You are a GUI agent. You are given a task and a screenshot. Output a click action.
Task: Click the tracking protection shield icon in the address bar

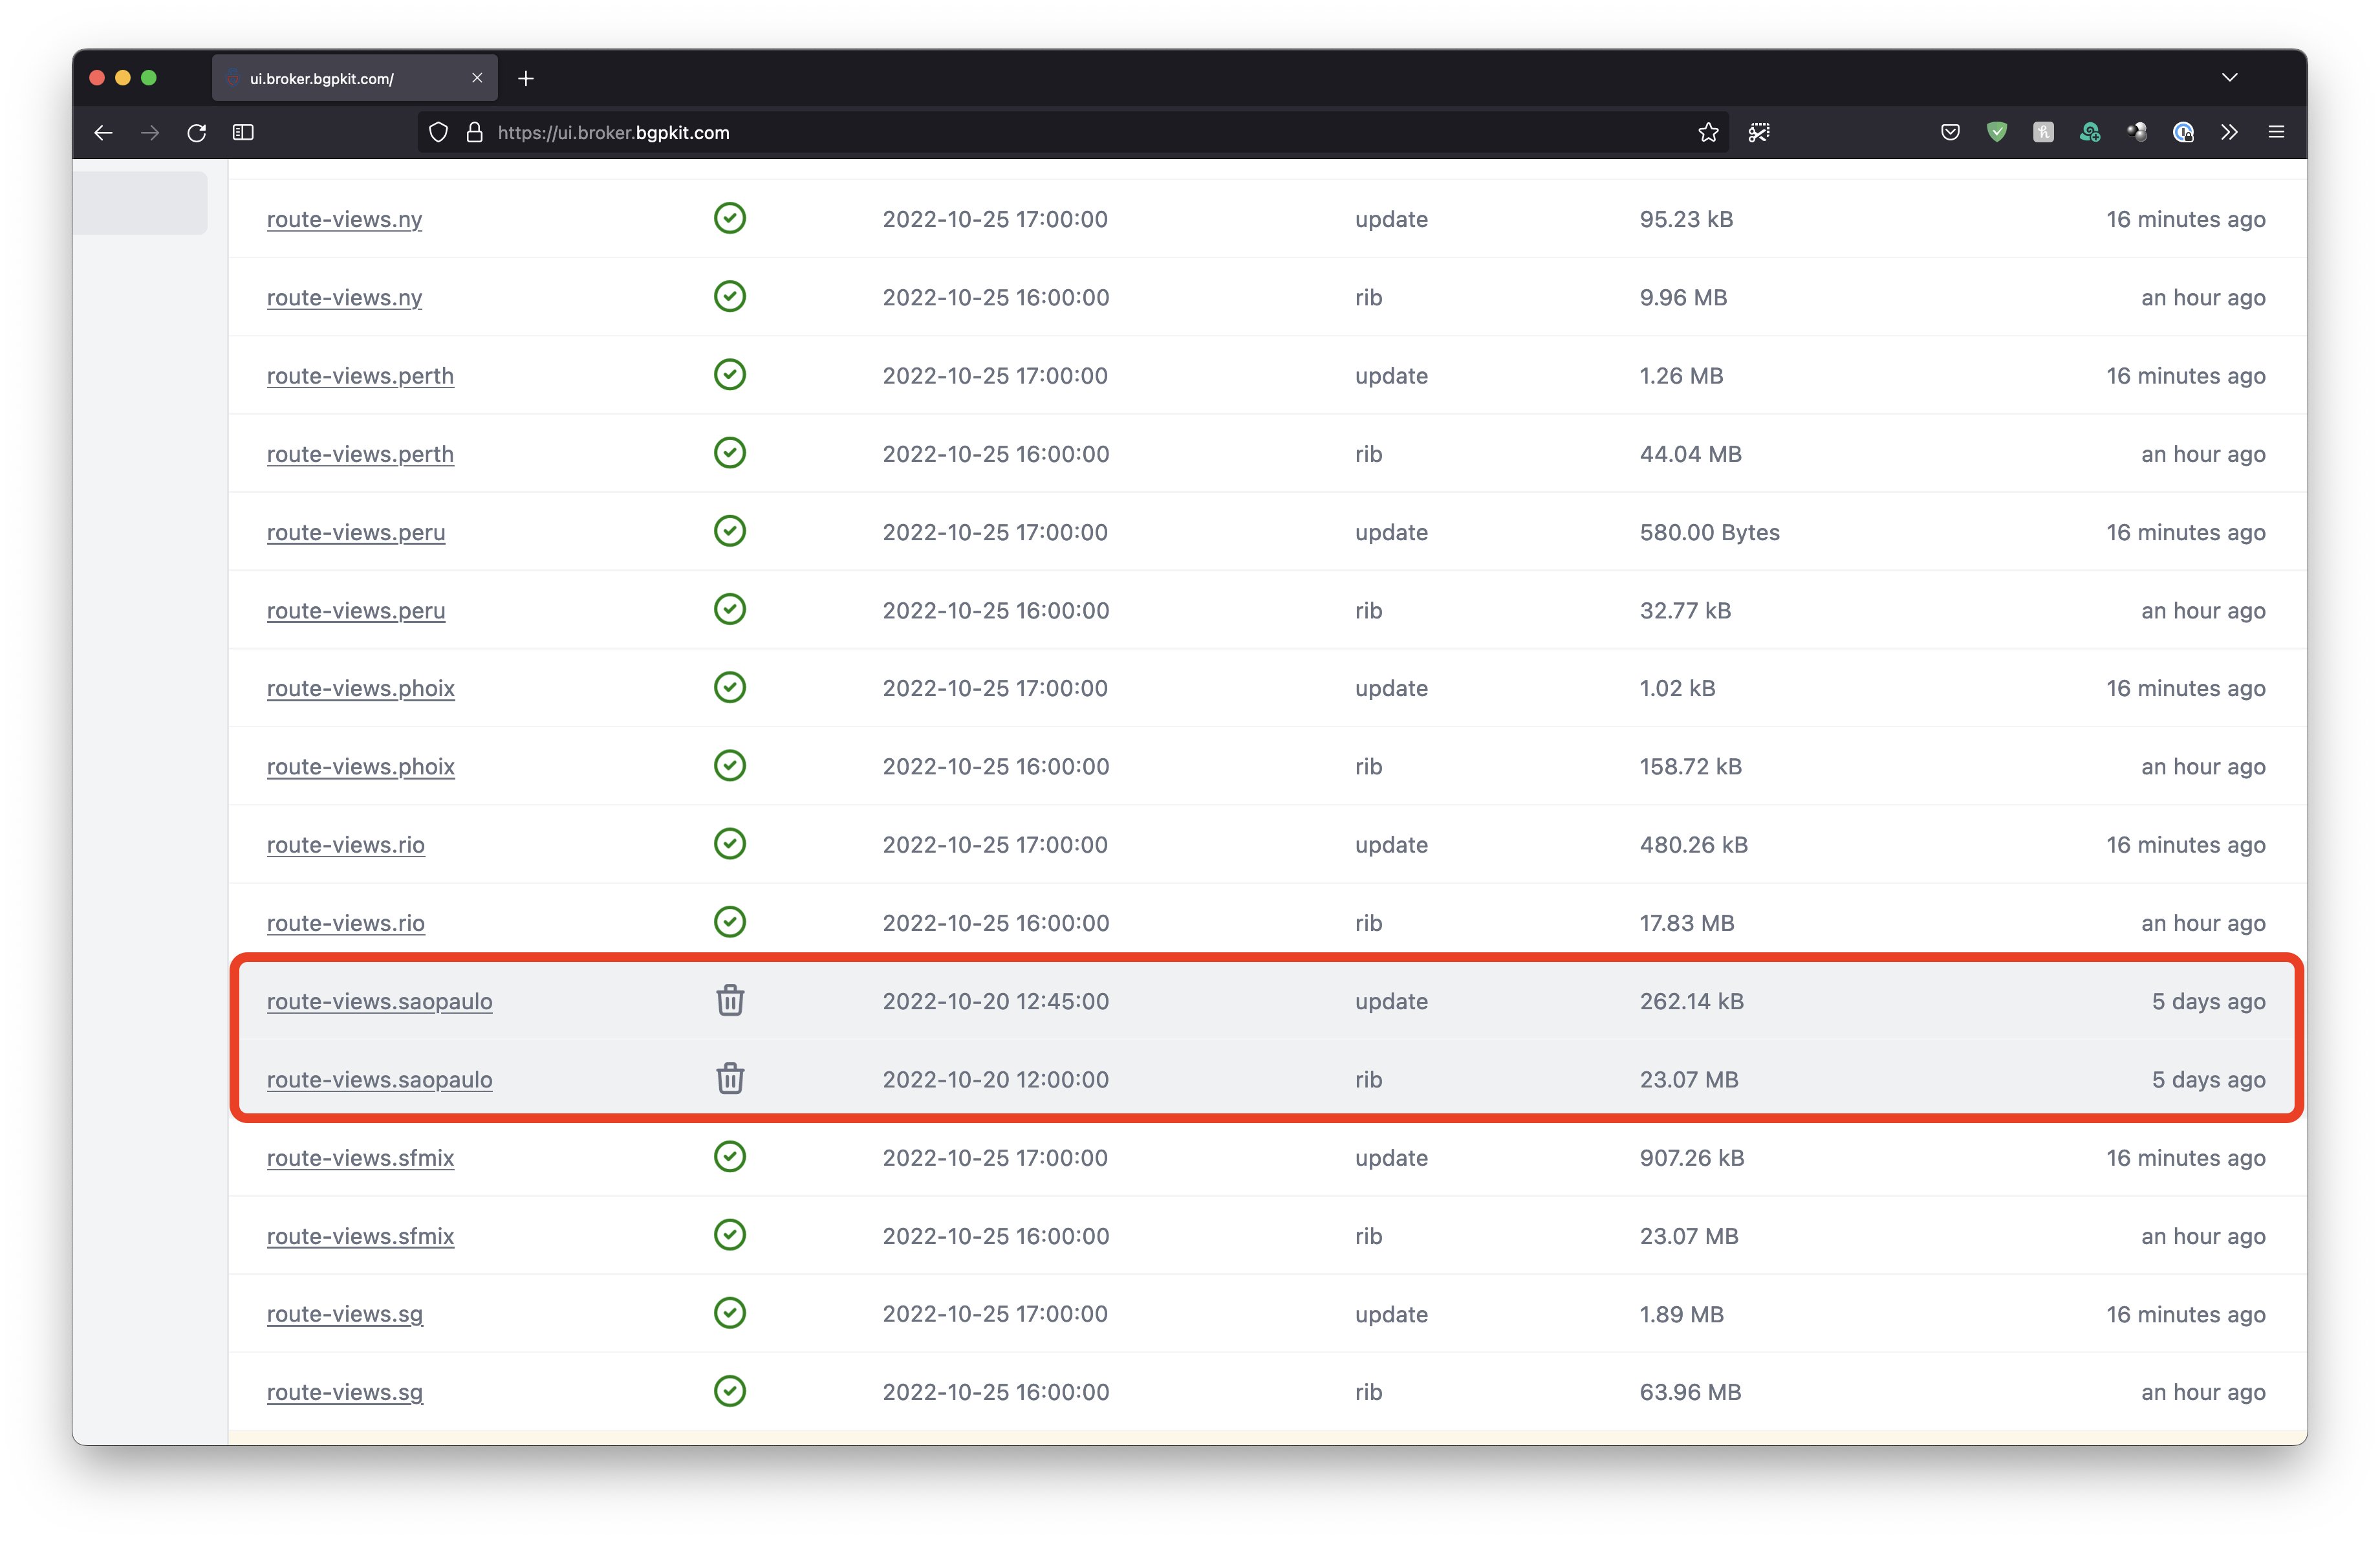[438, 132]
